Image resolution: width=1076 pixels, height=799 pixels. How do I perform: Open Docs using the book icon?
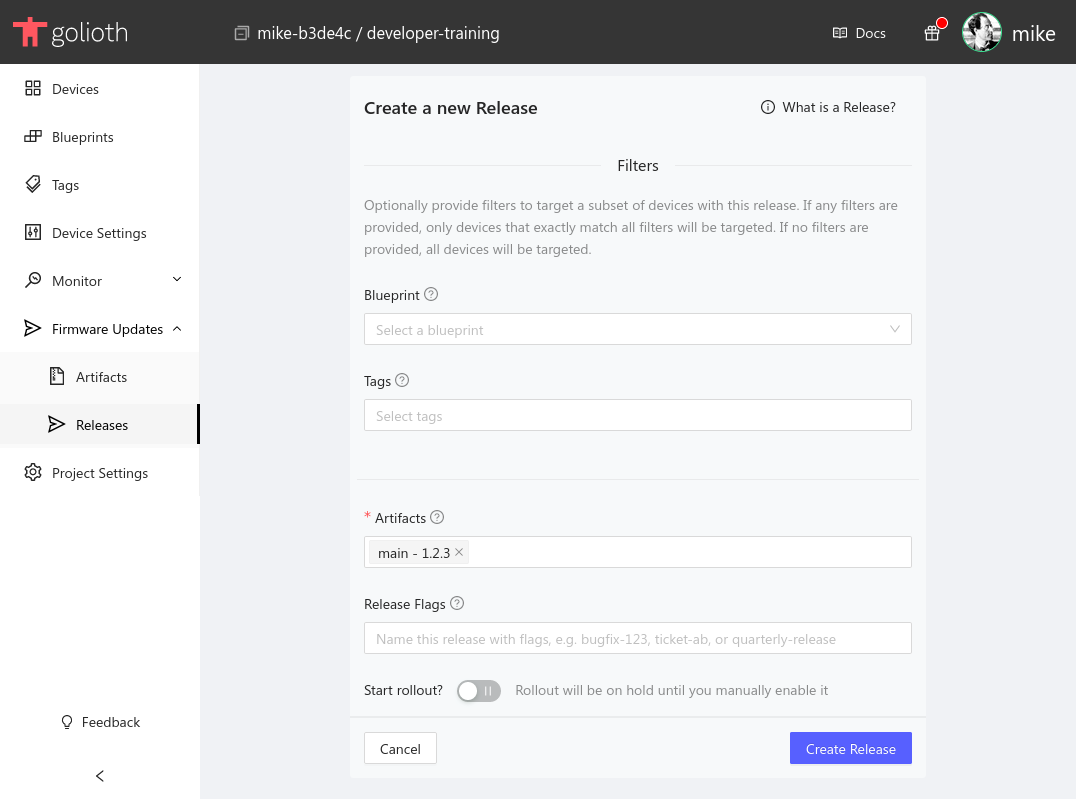(838, 33)
